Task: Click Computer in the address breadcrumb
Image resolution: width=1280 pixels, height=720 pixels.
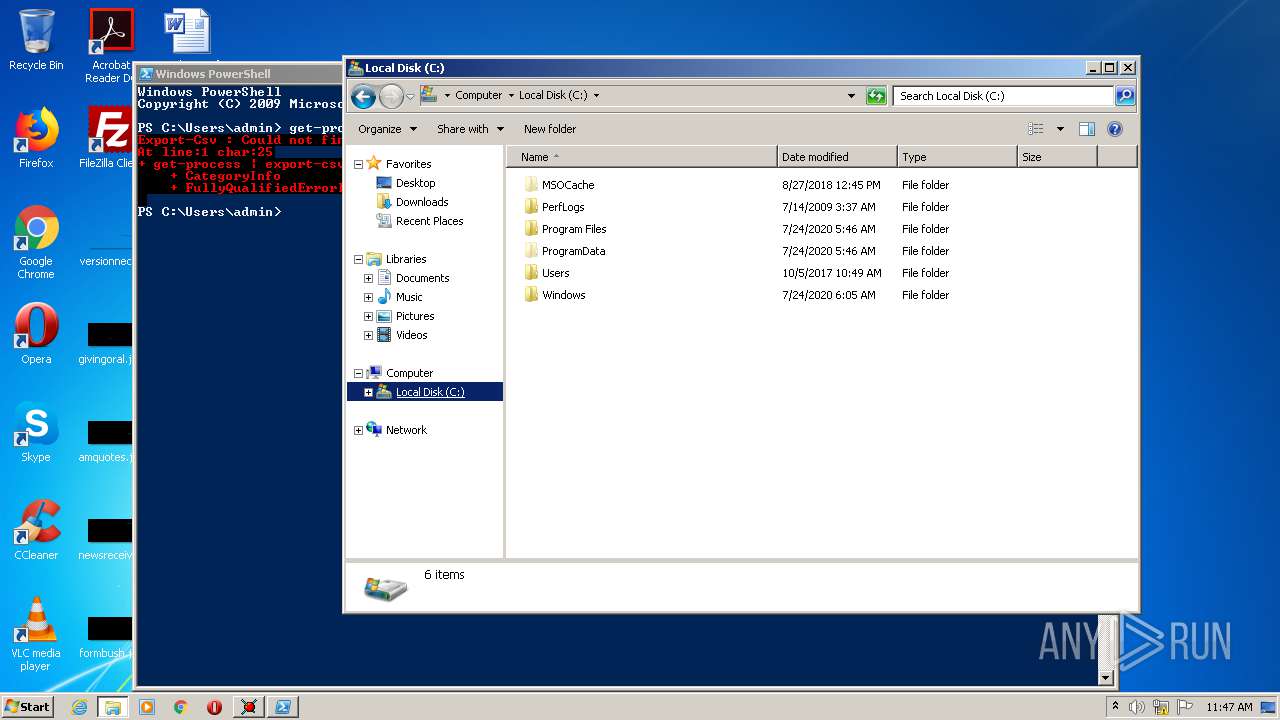Action: tap(478, 96)
